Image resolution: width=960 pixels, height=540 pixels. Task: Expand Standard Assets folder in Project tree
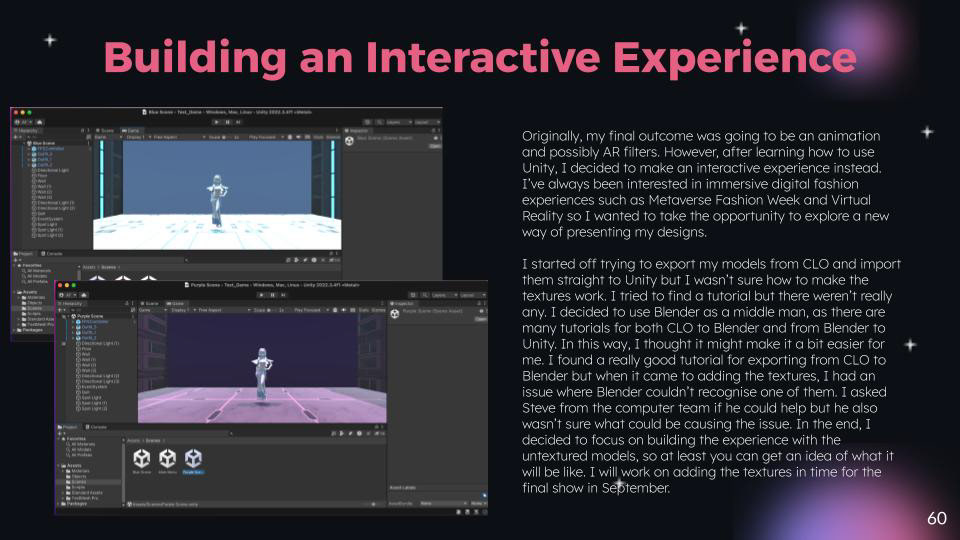[62, 493]
